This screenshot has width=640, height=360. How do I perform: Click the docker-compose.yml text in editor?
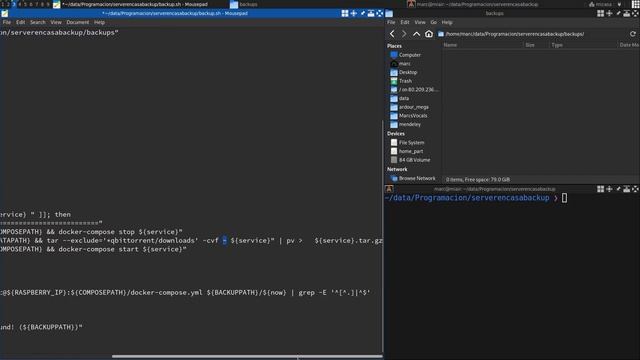point(166,293)
